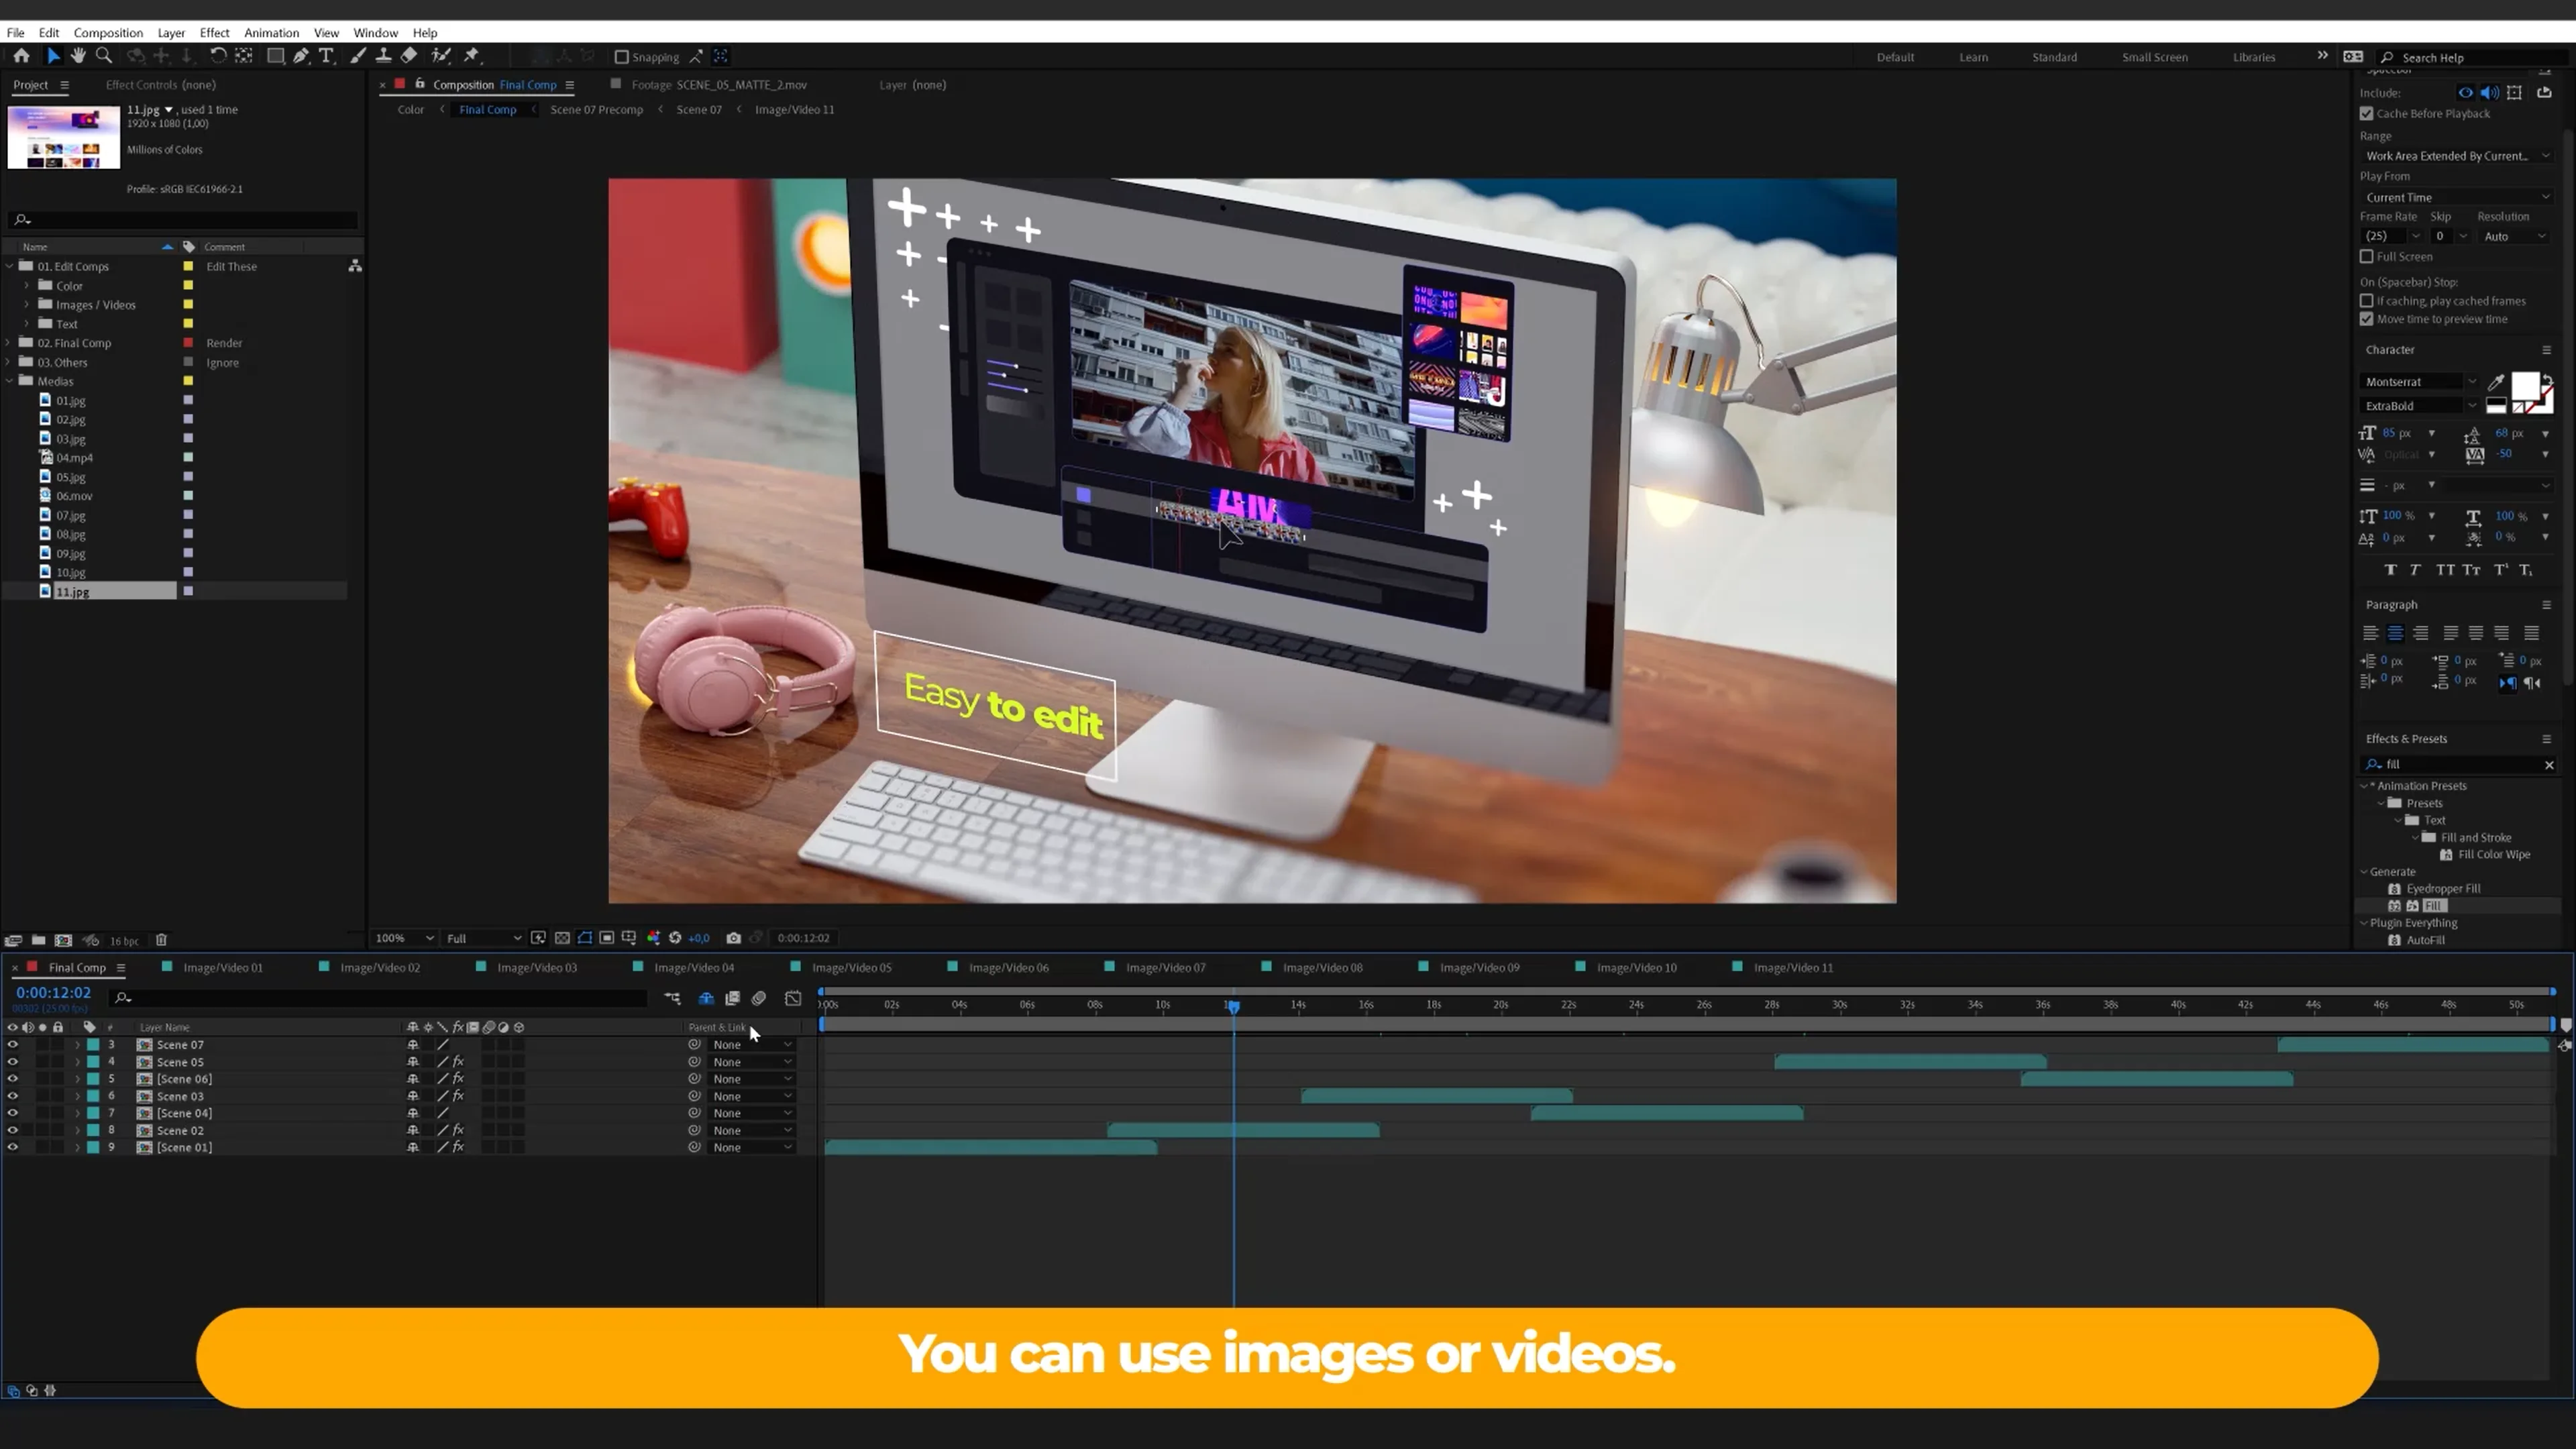Open the Animation menu

click(x=271, y=33)
